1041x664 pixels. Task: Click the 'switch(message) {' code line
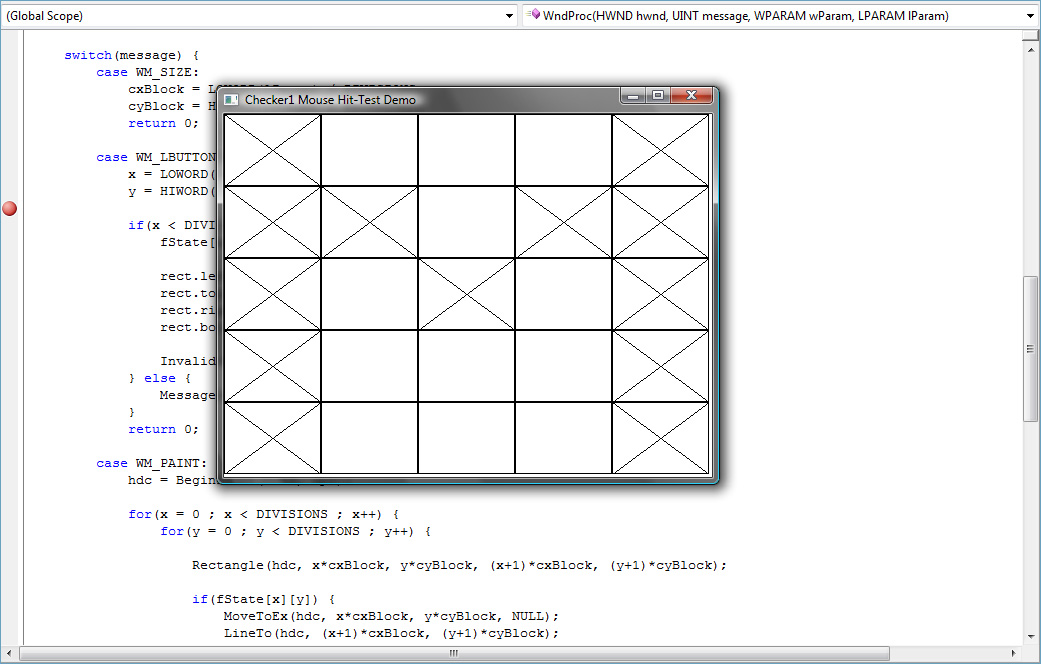click(x=131, y=55)
